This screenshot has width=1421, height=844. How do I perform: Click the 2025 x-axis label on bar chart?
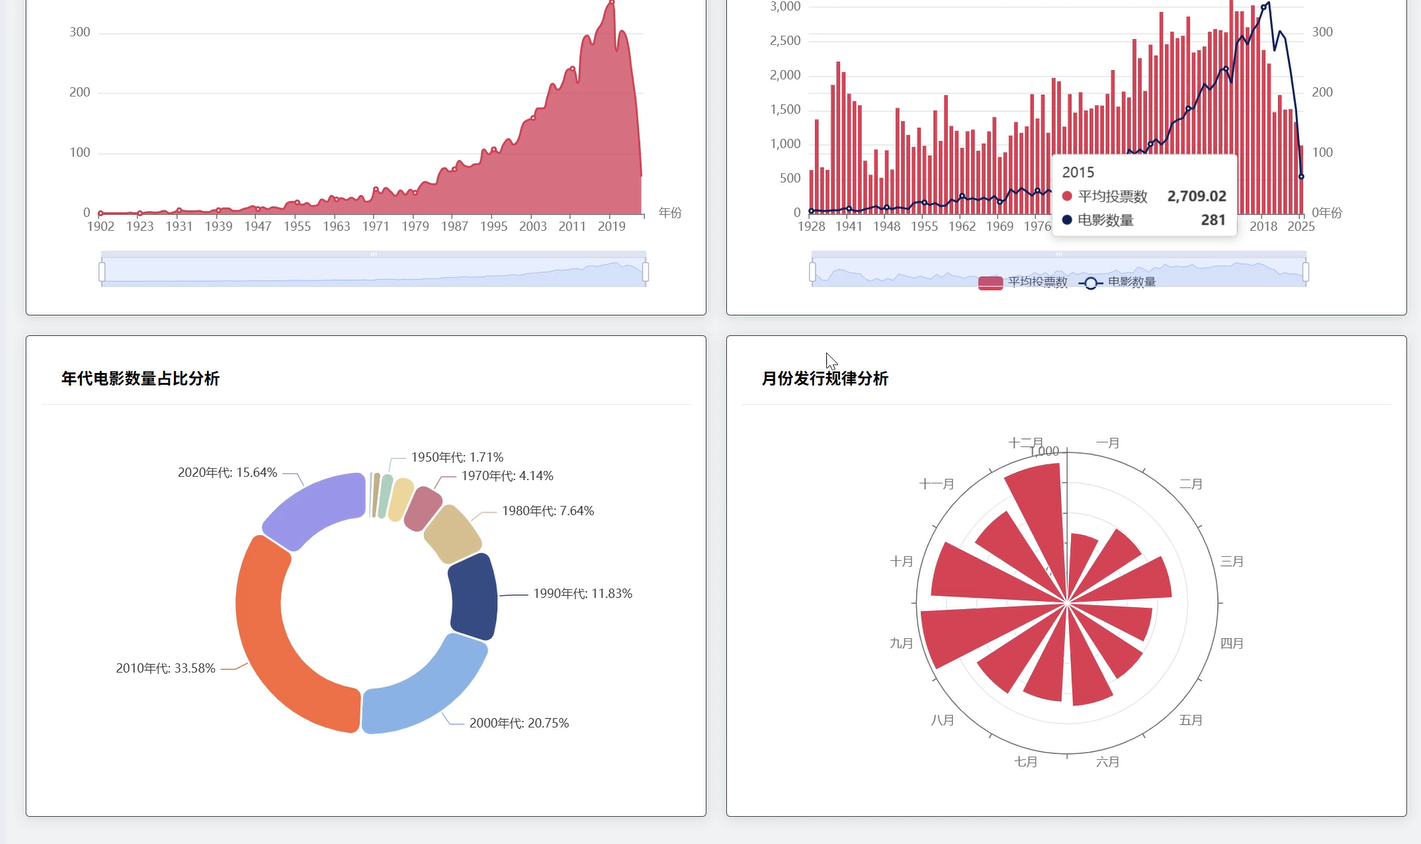(1301, 227)
